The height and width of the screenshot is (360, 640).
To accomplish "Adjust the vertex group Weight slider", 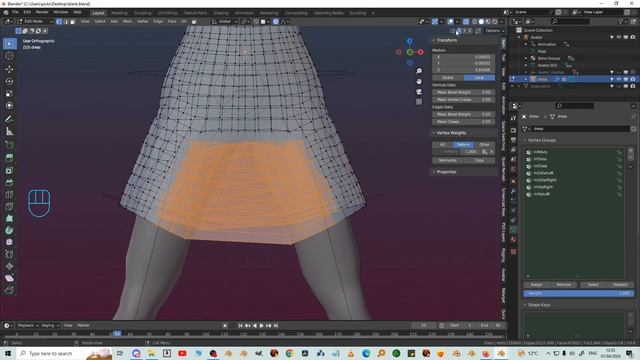I will click(x=579, y=293).
